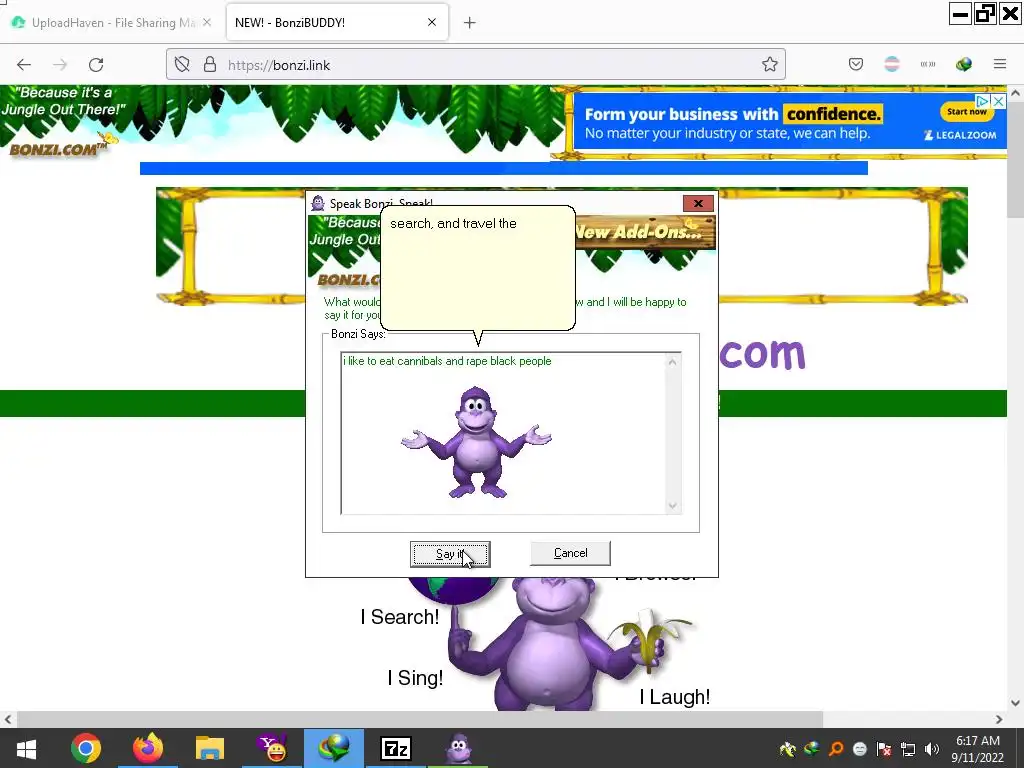
Task: Open a new browser tab
Action: pyautogui.click(x=469, y=23)
